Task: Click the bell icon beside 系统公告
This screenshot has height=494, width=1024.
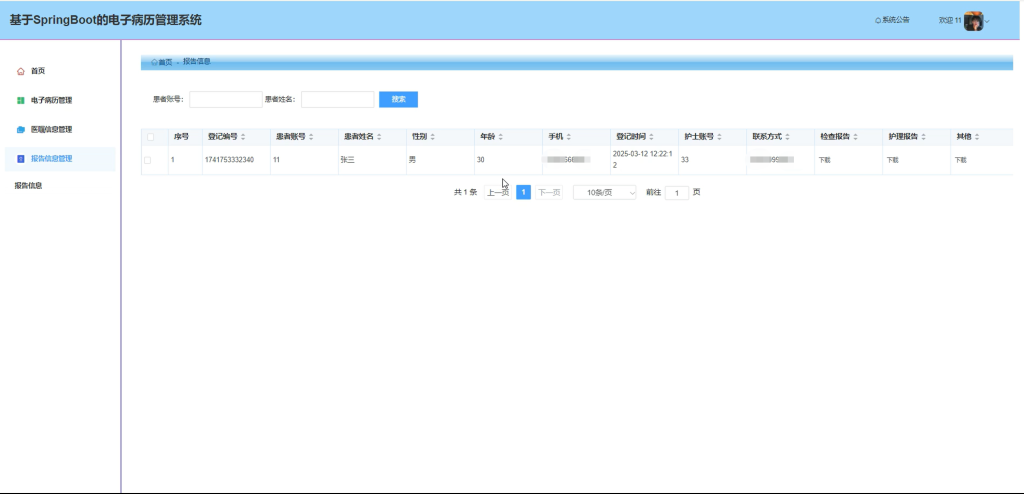Action: coord(878,21)
